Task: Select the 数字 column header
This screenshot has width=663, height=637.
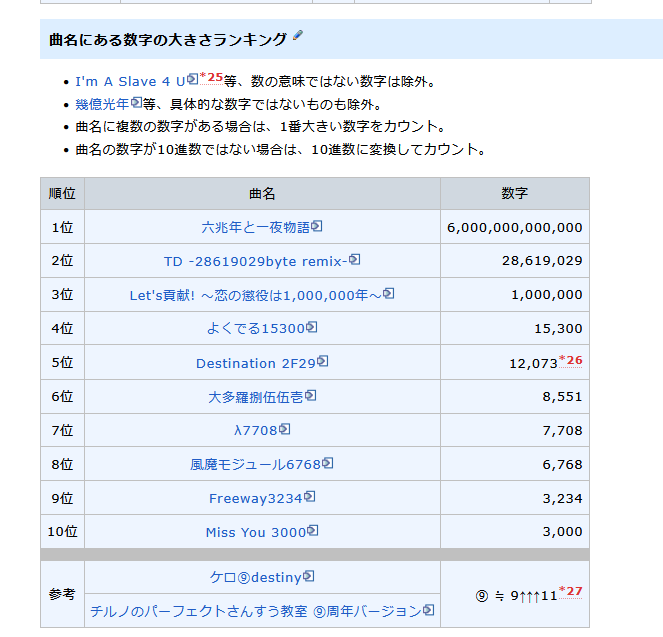Action: [x=515, y=194]
